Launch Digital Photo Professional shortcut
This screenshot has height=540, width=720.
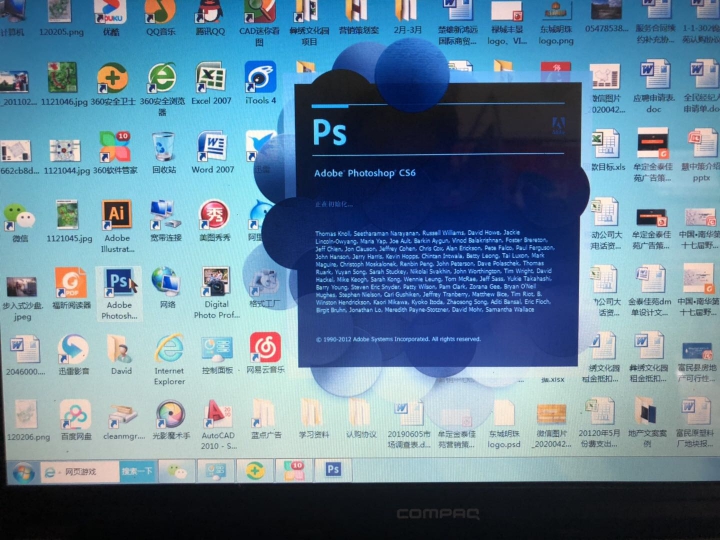216,293
